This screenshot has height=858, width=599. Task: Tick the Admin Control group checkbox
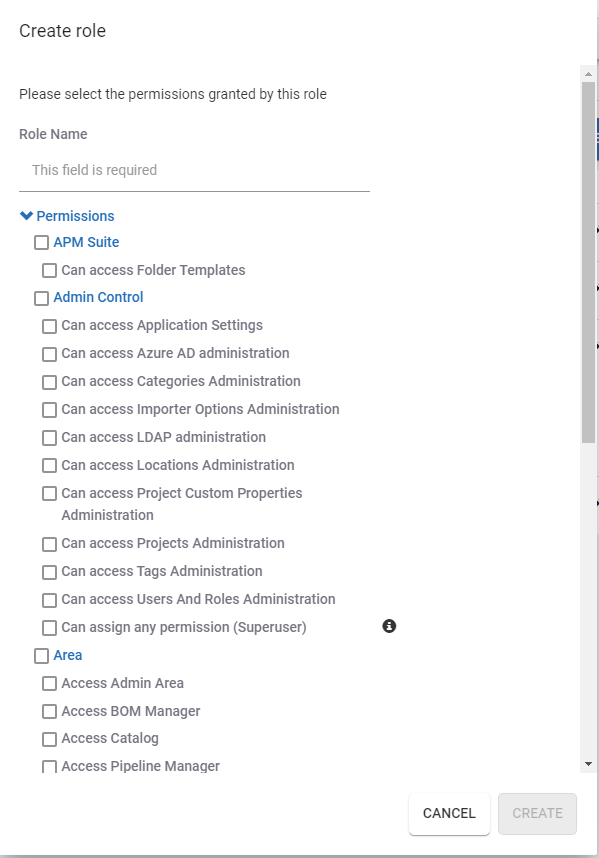41,298
